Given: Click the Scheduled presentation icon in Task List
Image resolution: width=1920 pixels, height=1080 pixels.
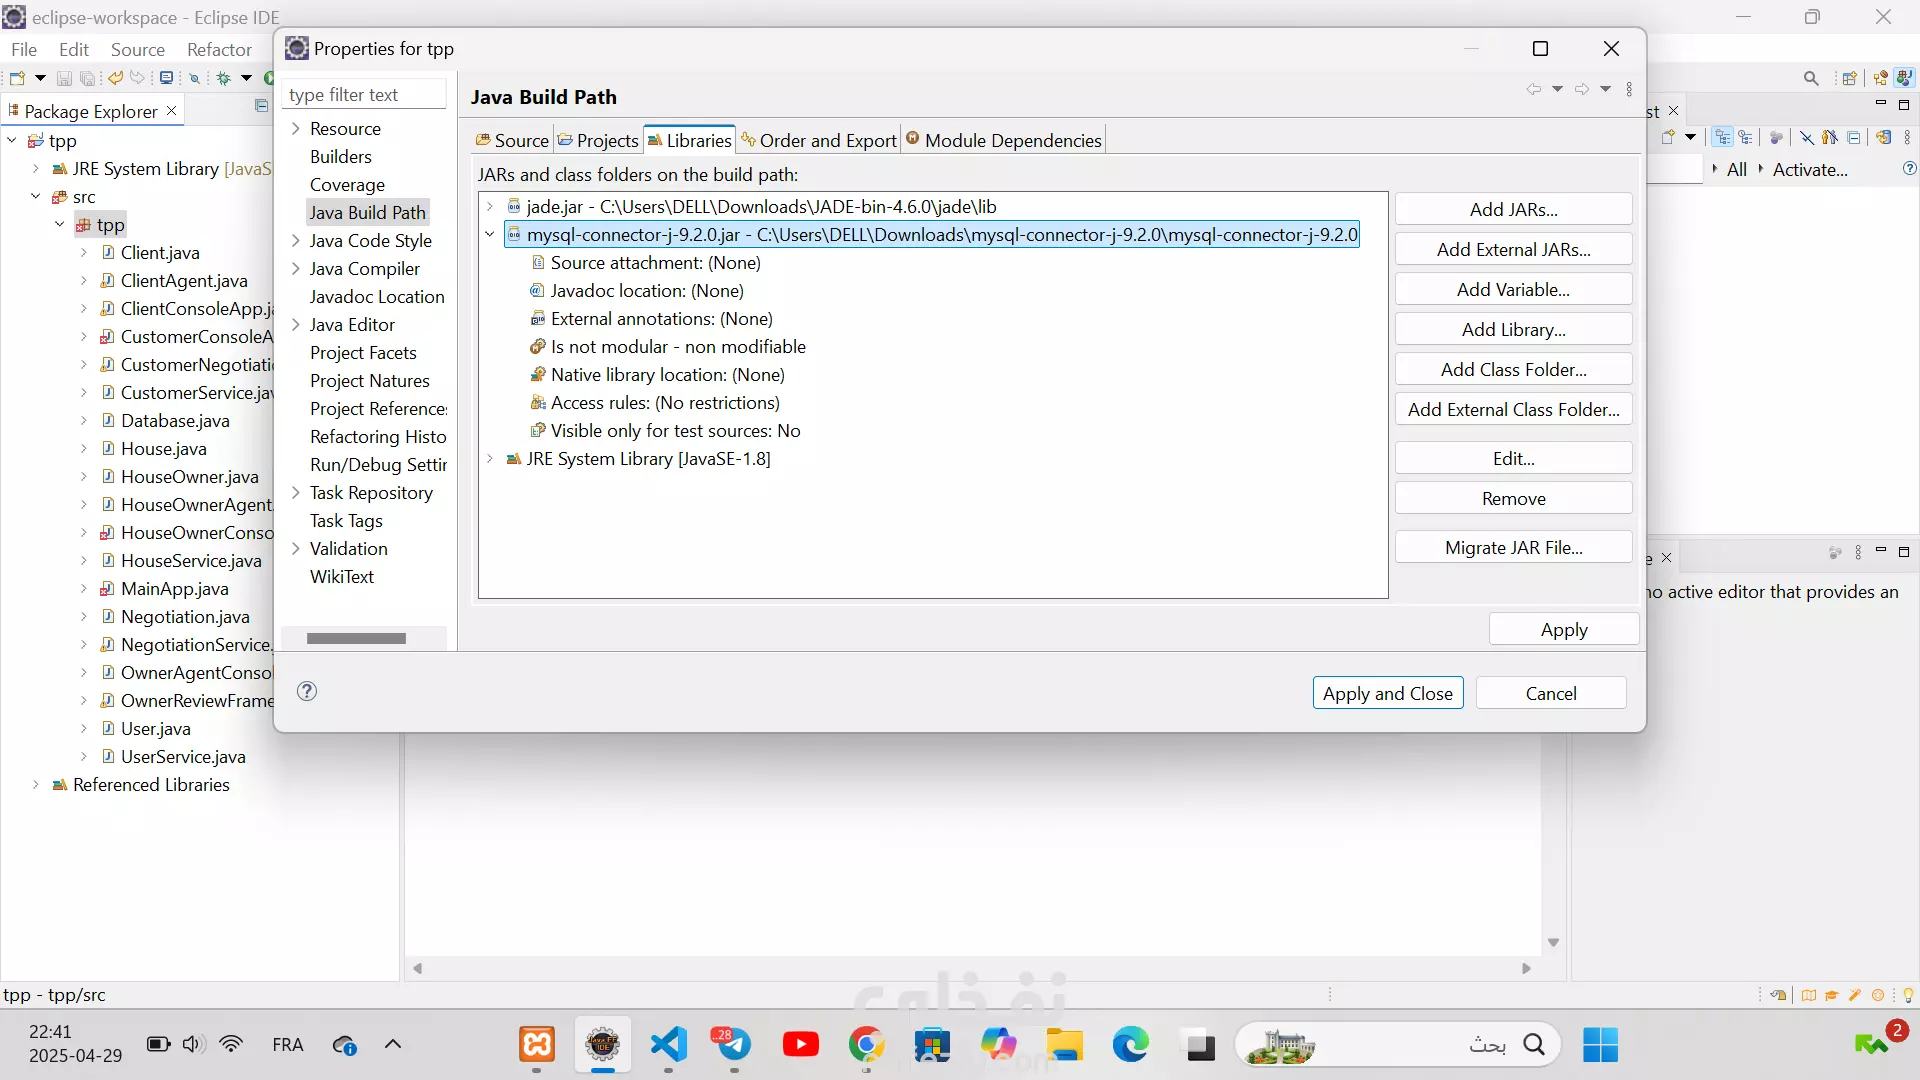Looking at the screenshot, I should click(x=1746, y=137).
